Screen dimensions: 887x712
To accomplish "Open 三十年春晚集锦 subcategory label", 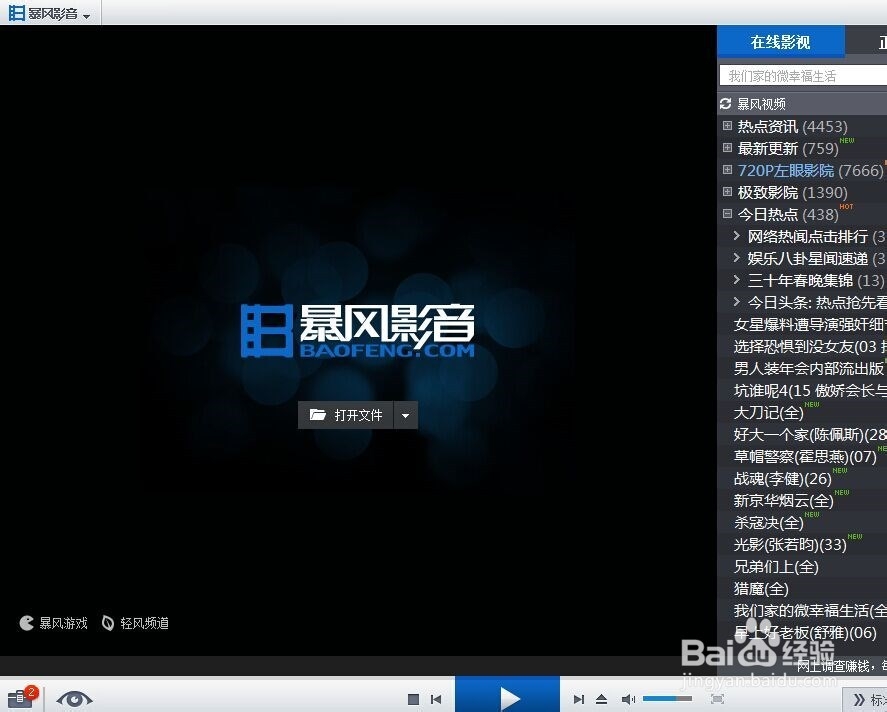I will pyautogui.click(x=800, y=281).
